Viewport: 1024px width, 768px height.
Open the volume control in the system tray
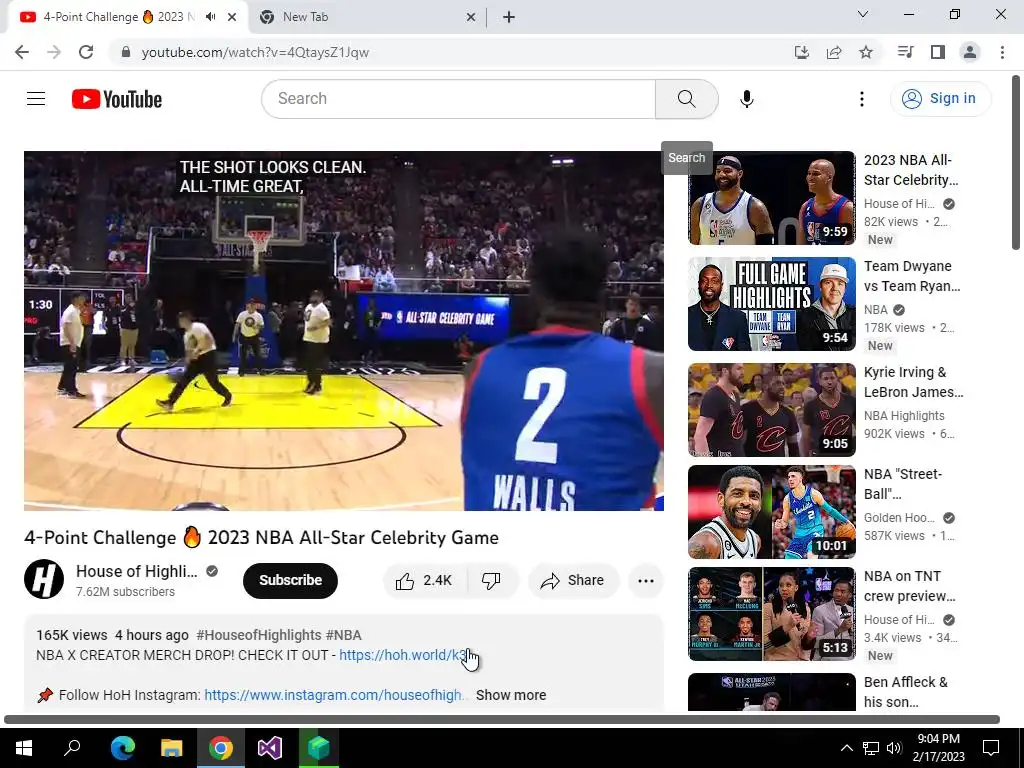894,748
